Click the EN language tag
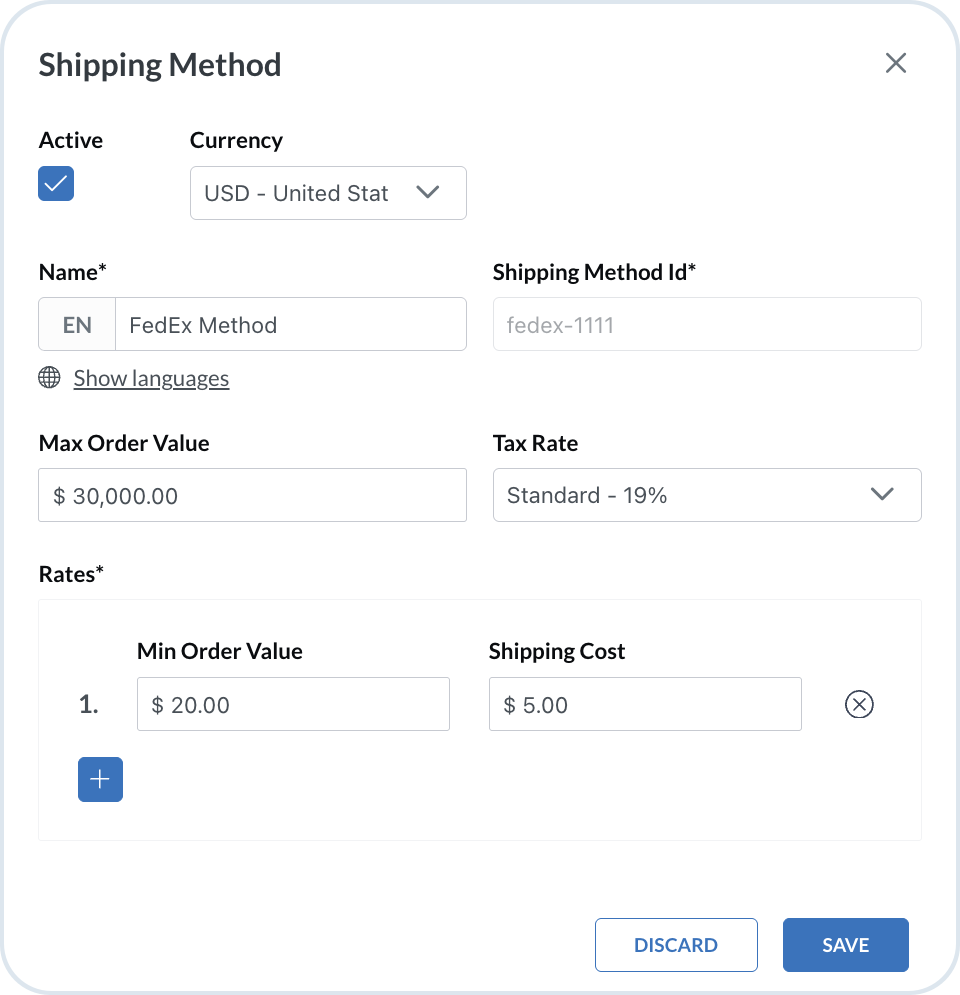The height and width of the screenshot is (995, 960). tap(77, 325)
